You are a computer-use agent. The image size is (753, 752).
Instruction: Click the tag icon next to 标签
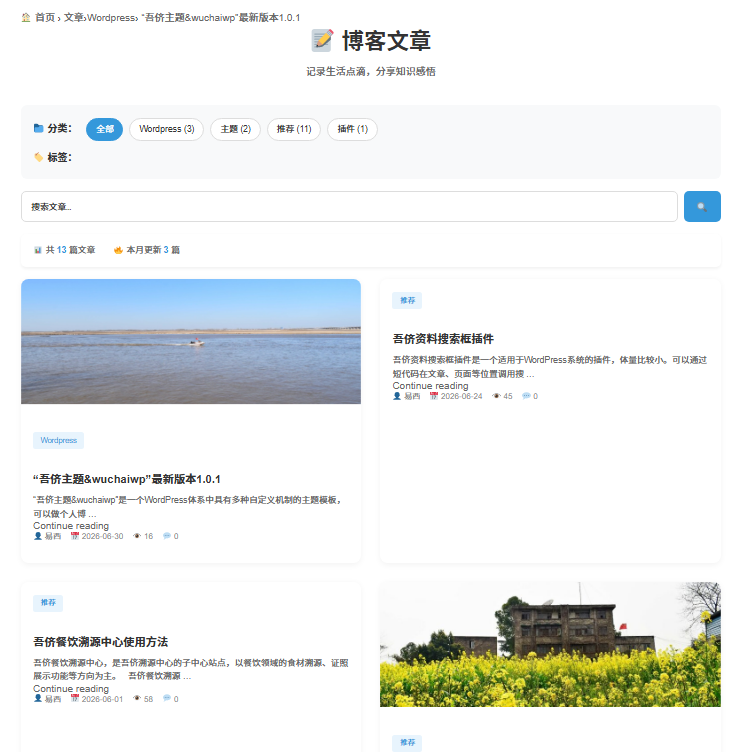38,157
